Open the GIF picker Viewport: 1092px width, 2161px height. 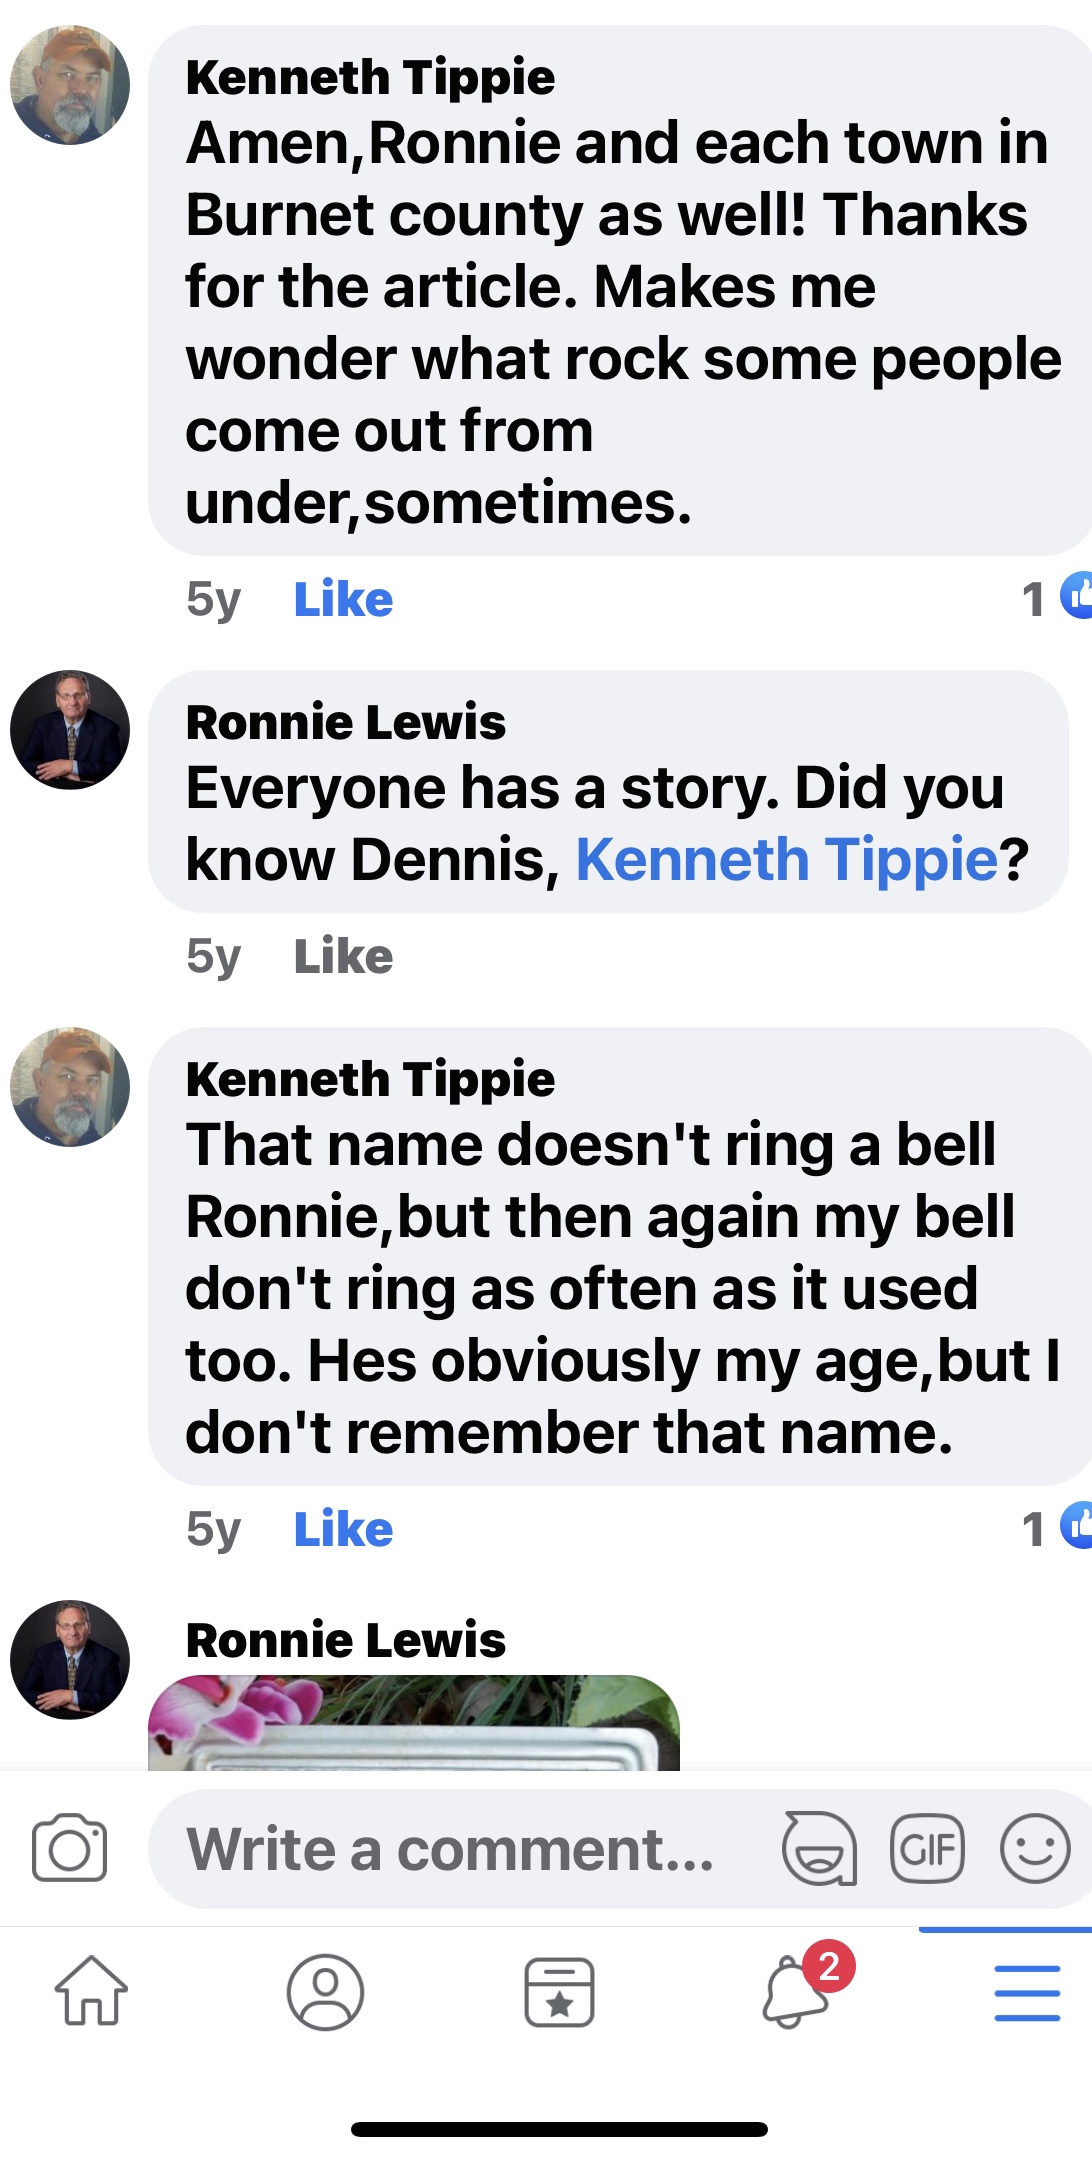pos(927,1848)
